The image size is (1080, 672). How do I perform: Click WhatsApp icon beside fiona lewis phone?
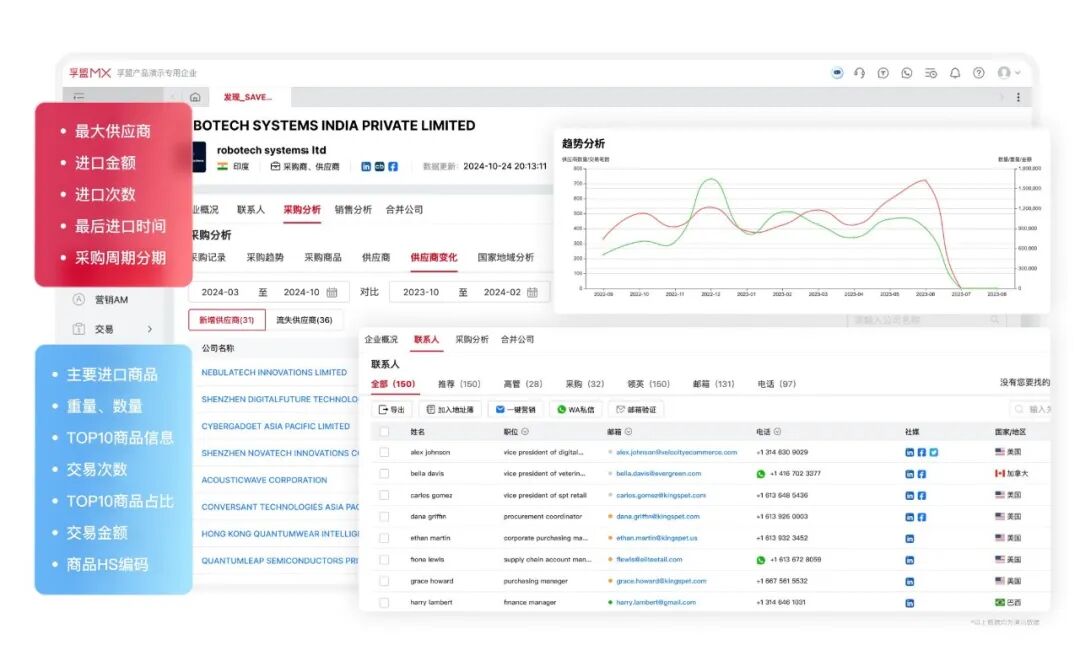760,560
